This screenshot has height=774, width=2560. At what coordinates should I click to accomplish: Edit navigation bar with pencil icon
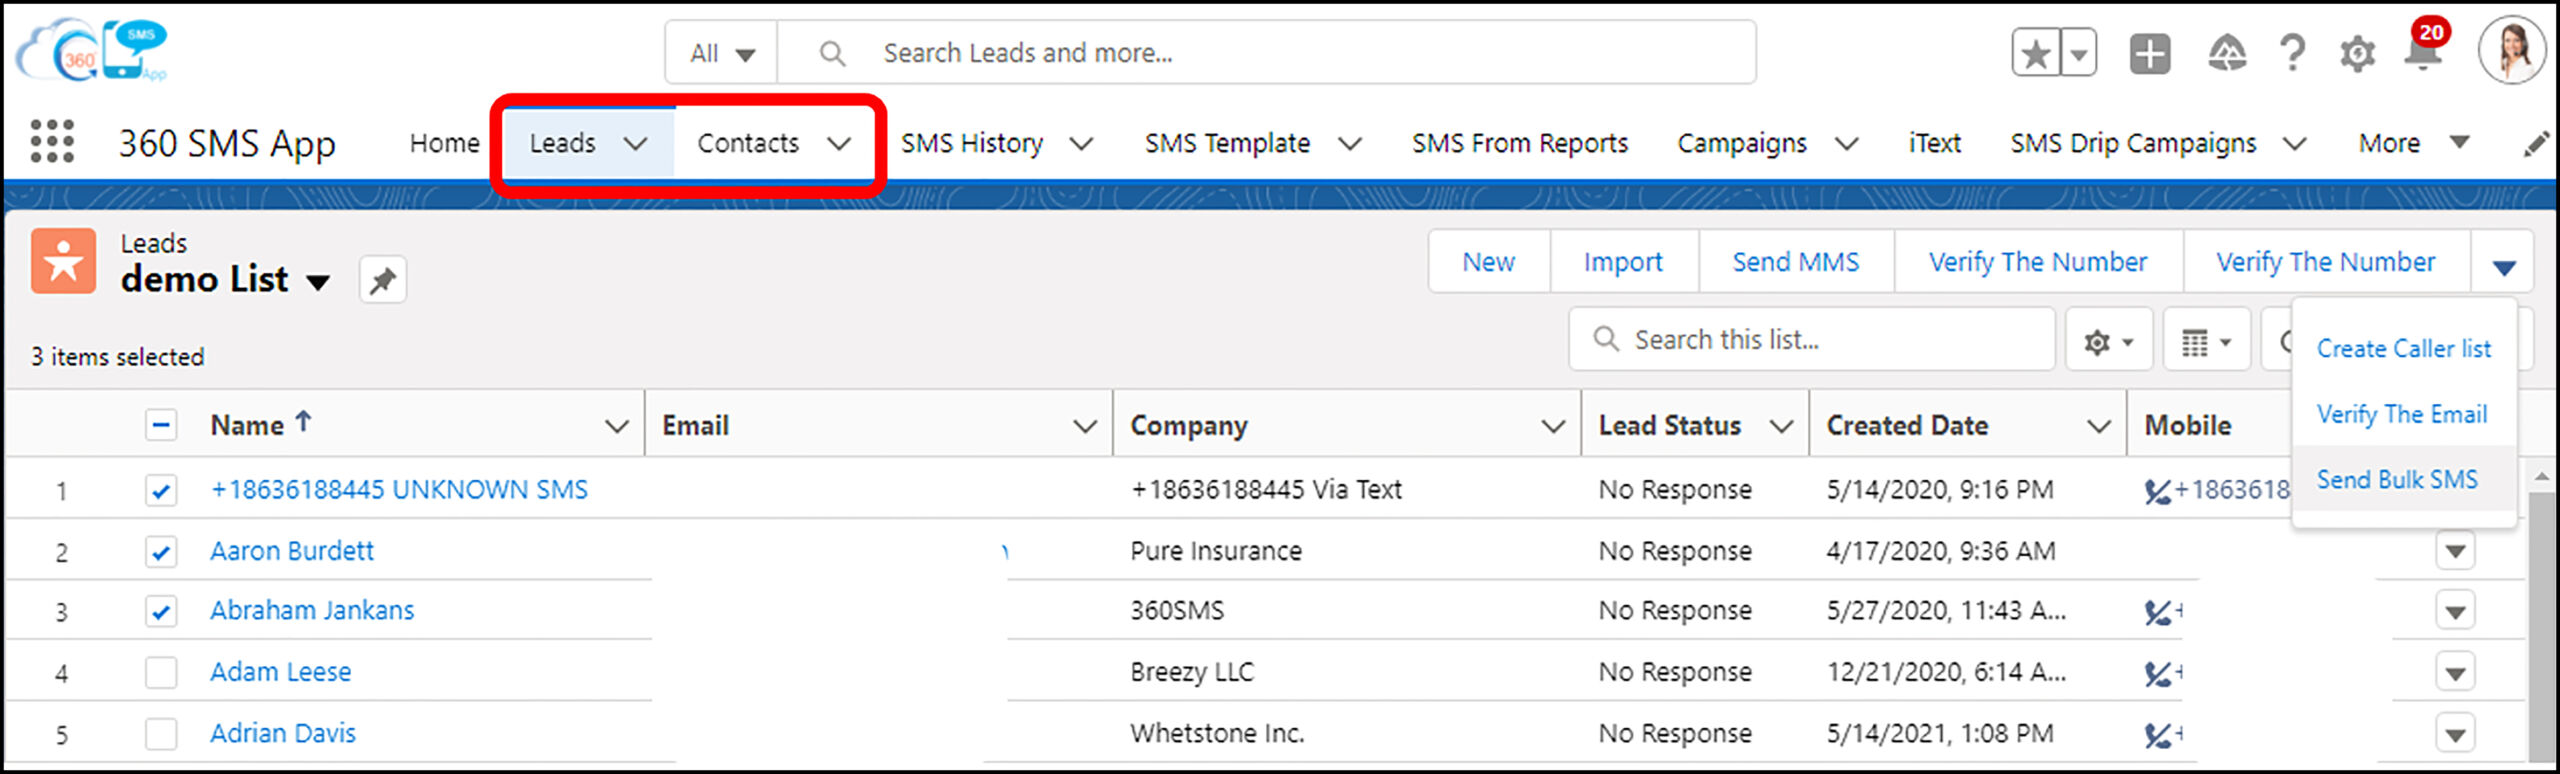[x=2535, y=144]
